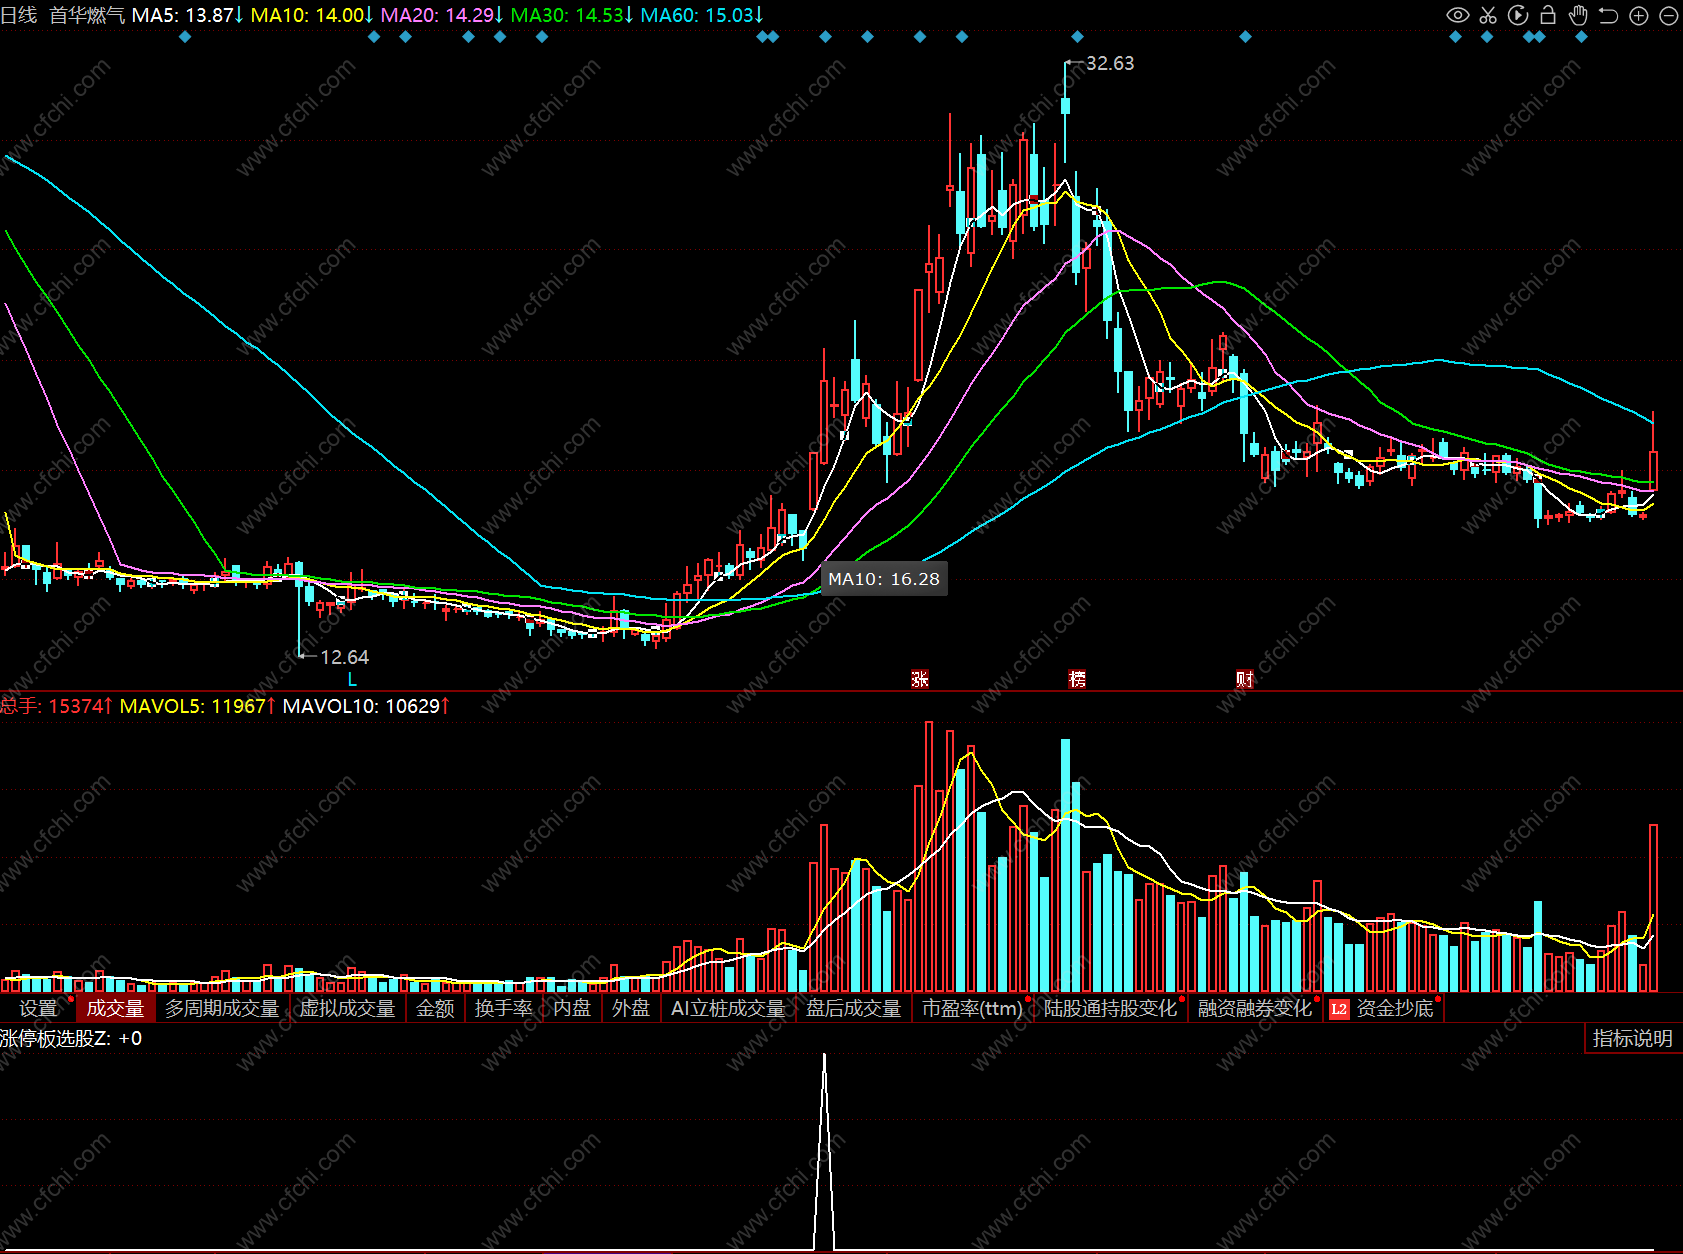Click the 12.64 low price label
1683x1254 pixels.
pos(344,657)
